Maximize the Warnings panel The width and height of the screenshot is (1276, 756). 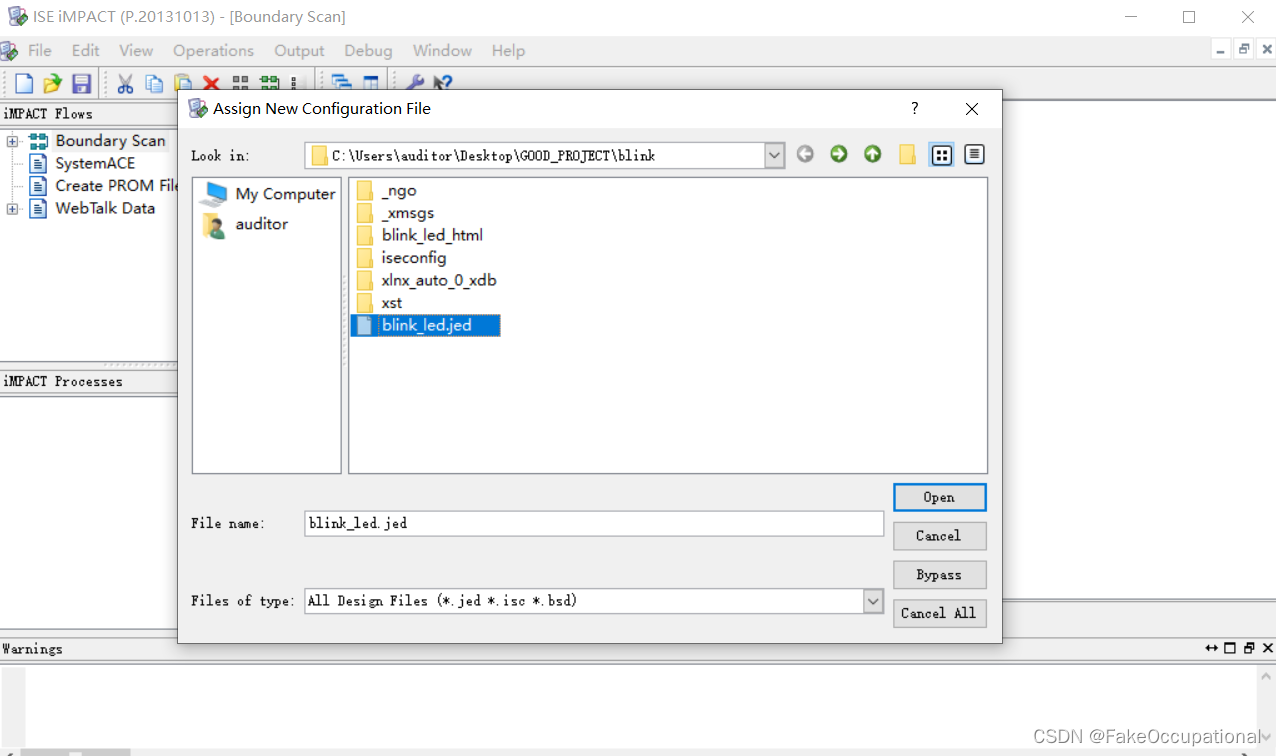click(1230, 648)
